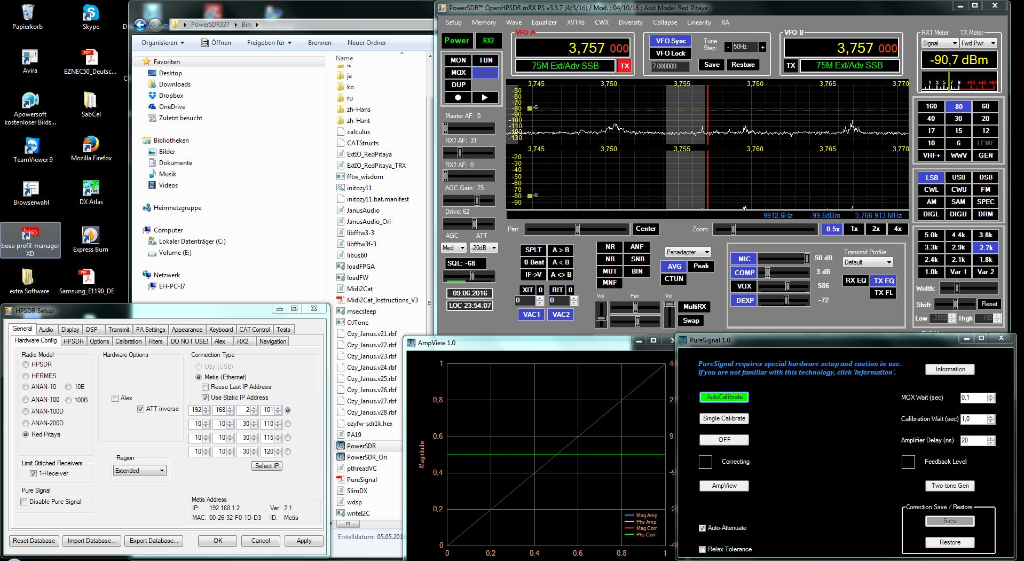Switch to Audio tab in HPSDR Setup

tap(46, 329)
